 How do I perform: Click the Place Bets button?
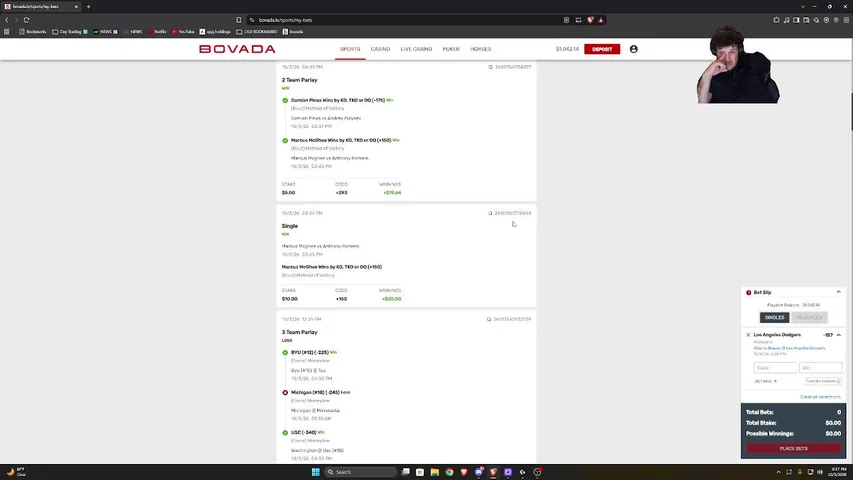(x=793, y=448)
